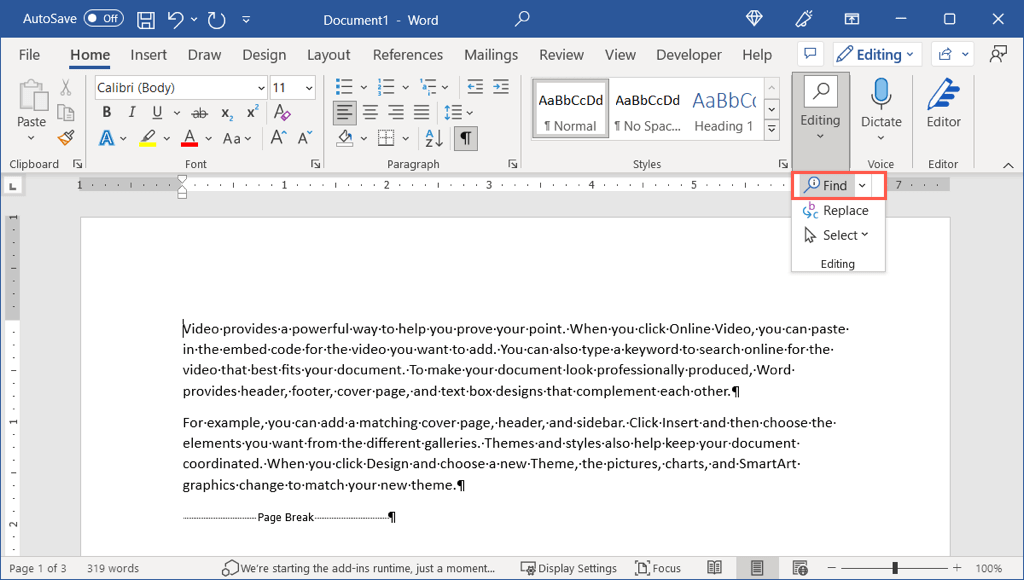Toggle show paragraph marks button

click(x=465, y=138)
